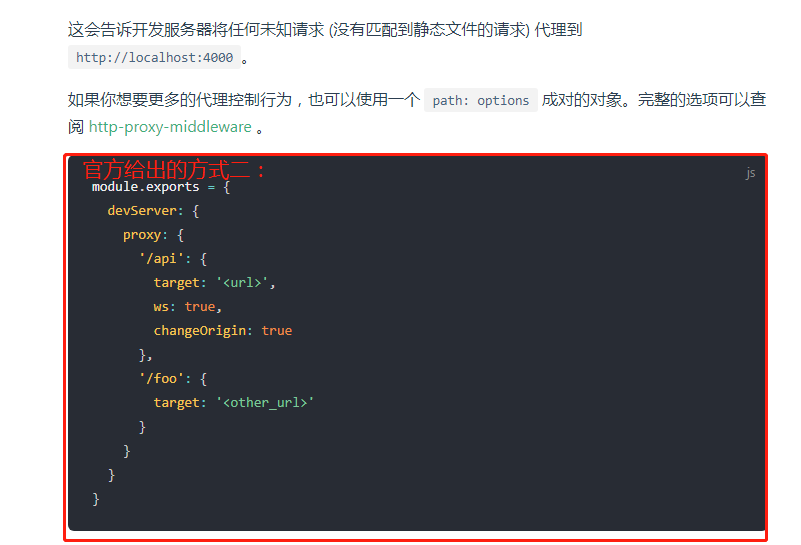
Task: Click the '/foo' key in the code
Action: pyautogui.click(x=161, y=378)
